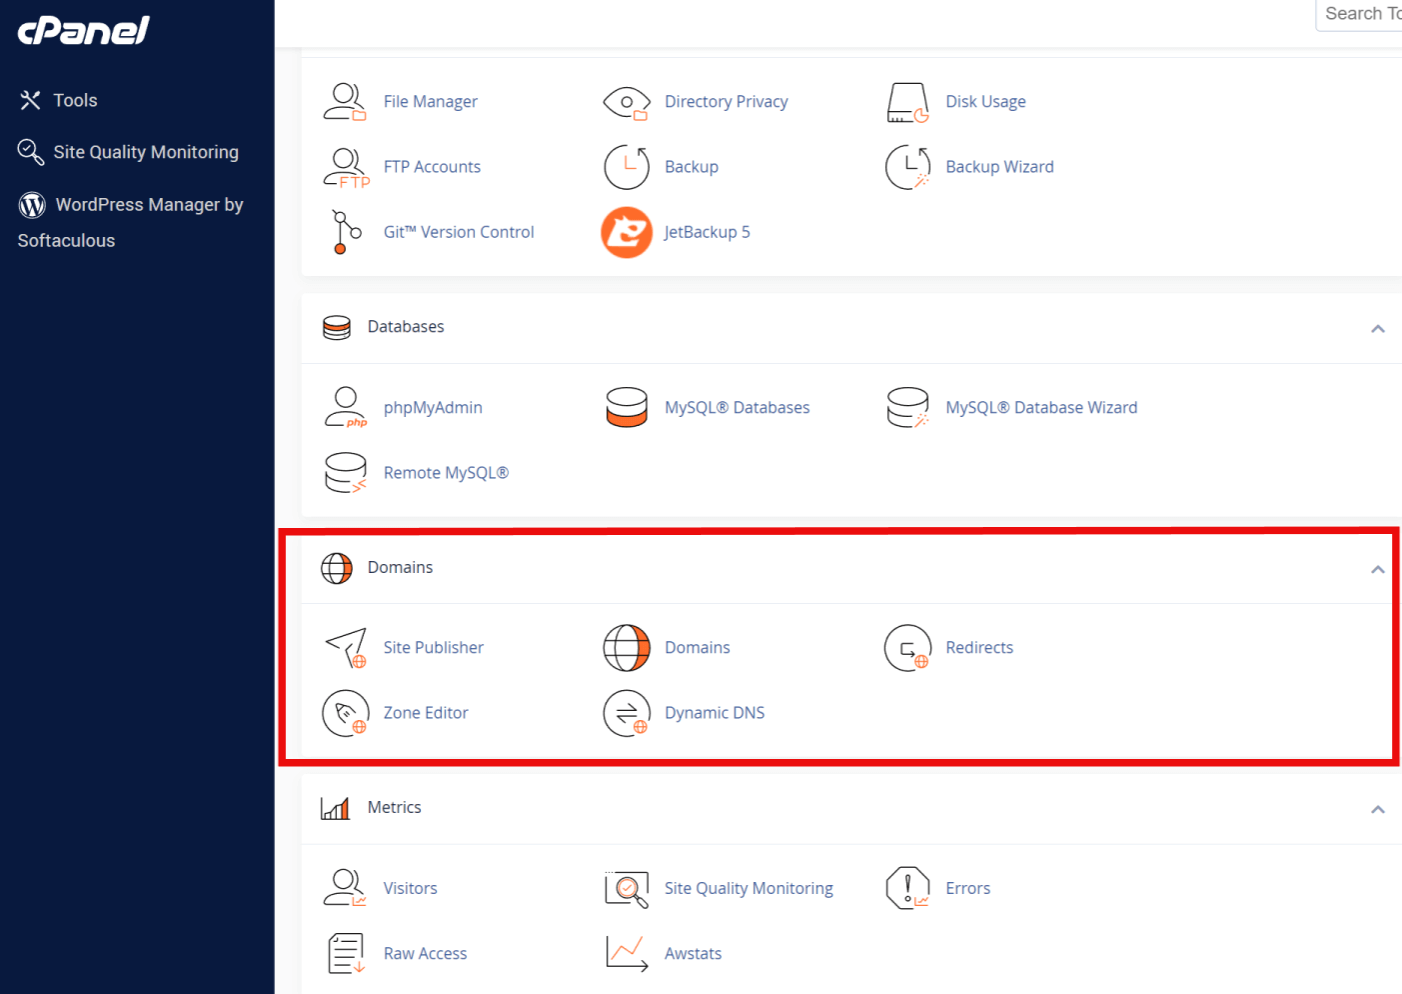Click the Raw Access document icon
Viewport: 1402px width, 994px height.
(346, 953)
